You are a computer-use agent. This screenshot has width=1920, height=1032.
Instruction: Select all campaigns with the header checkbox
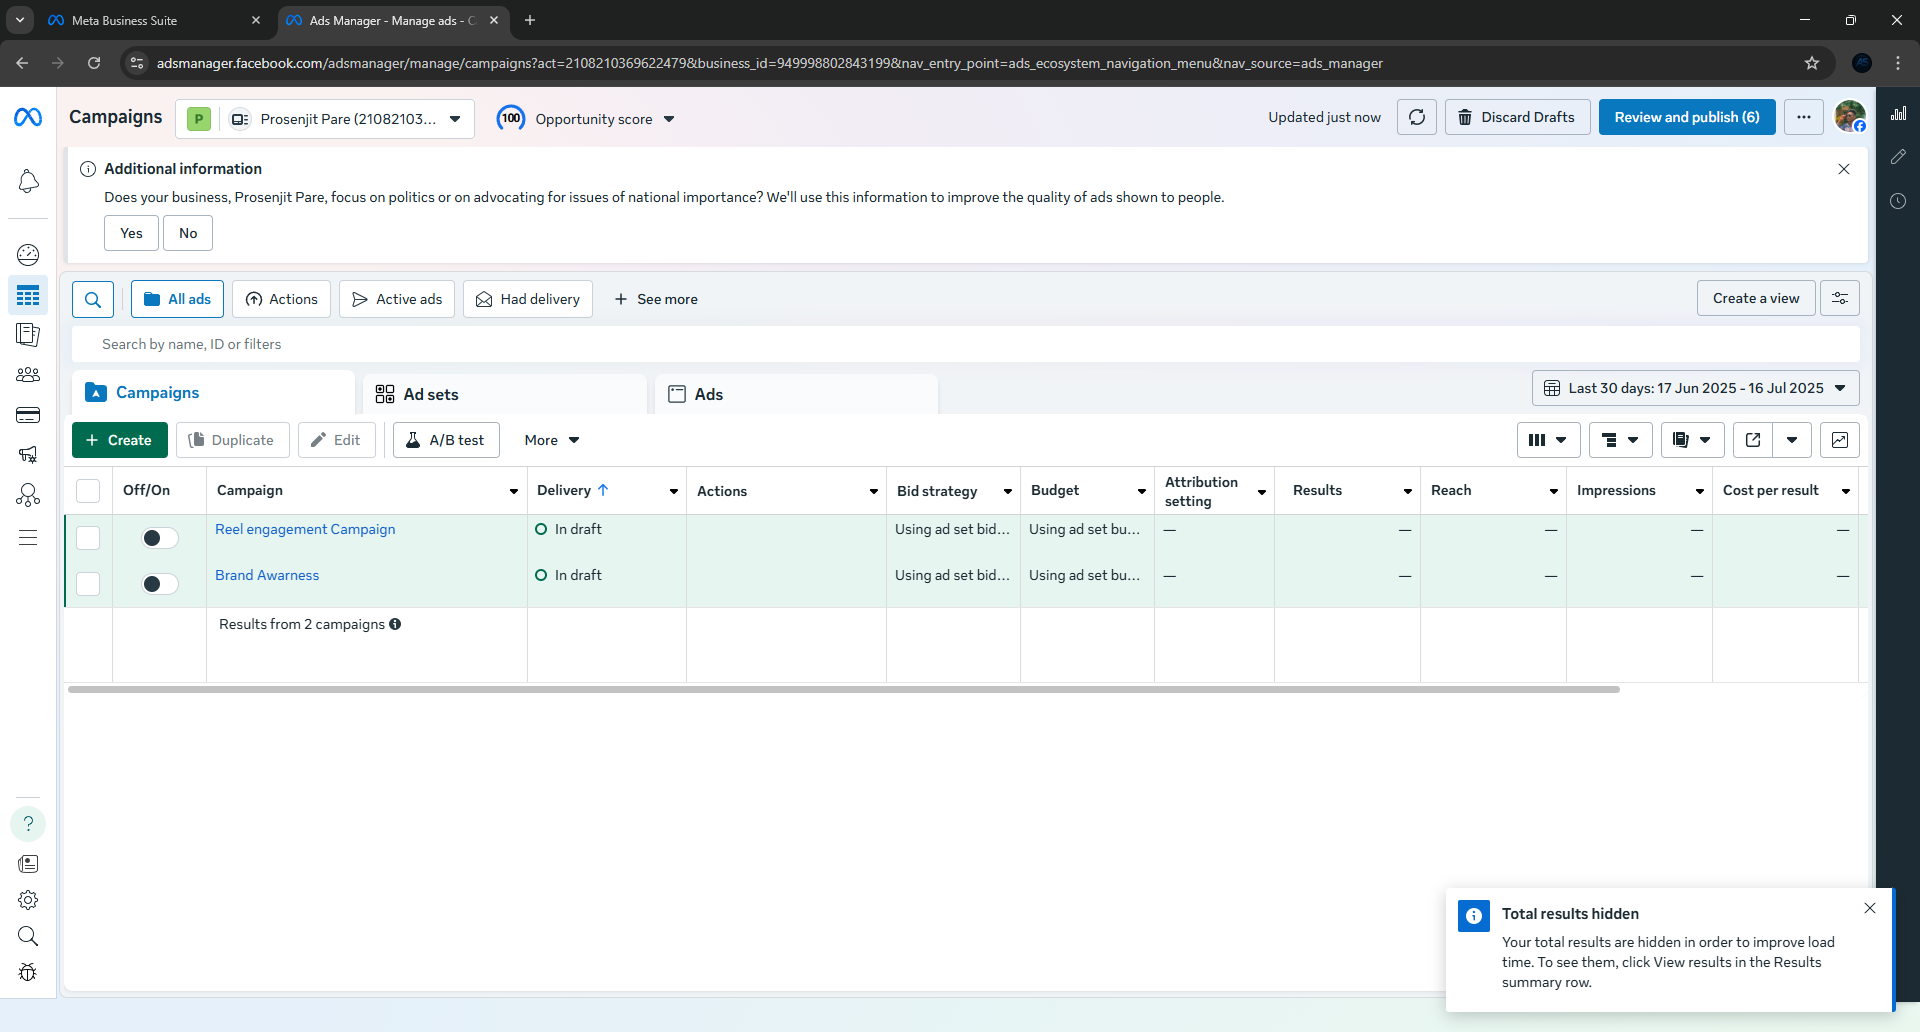click(88, 491)
